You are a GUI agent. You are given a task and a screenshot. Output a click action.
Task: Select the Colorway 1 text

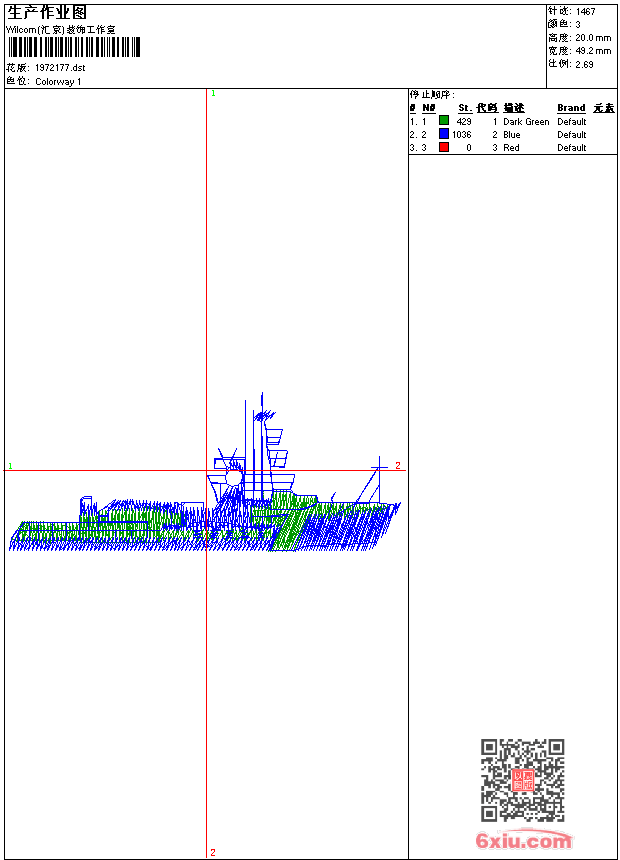coord(58,82)
